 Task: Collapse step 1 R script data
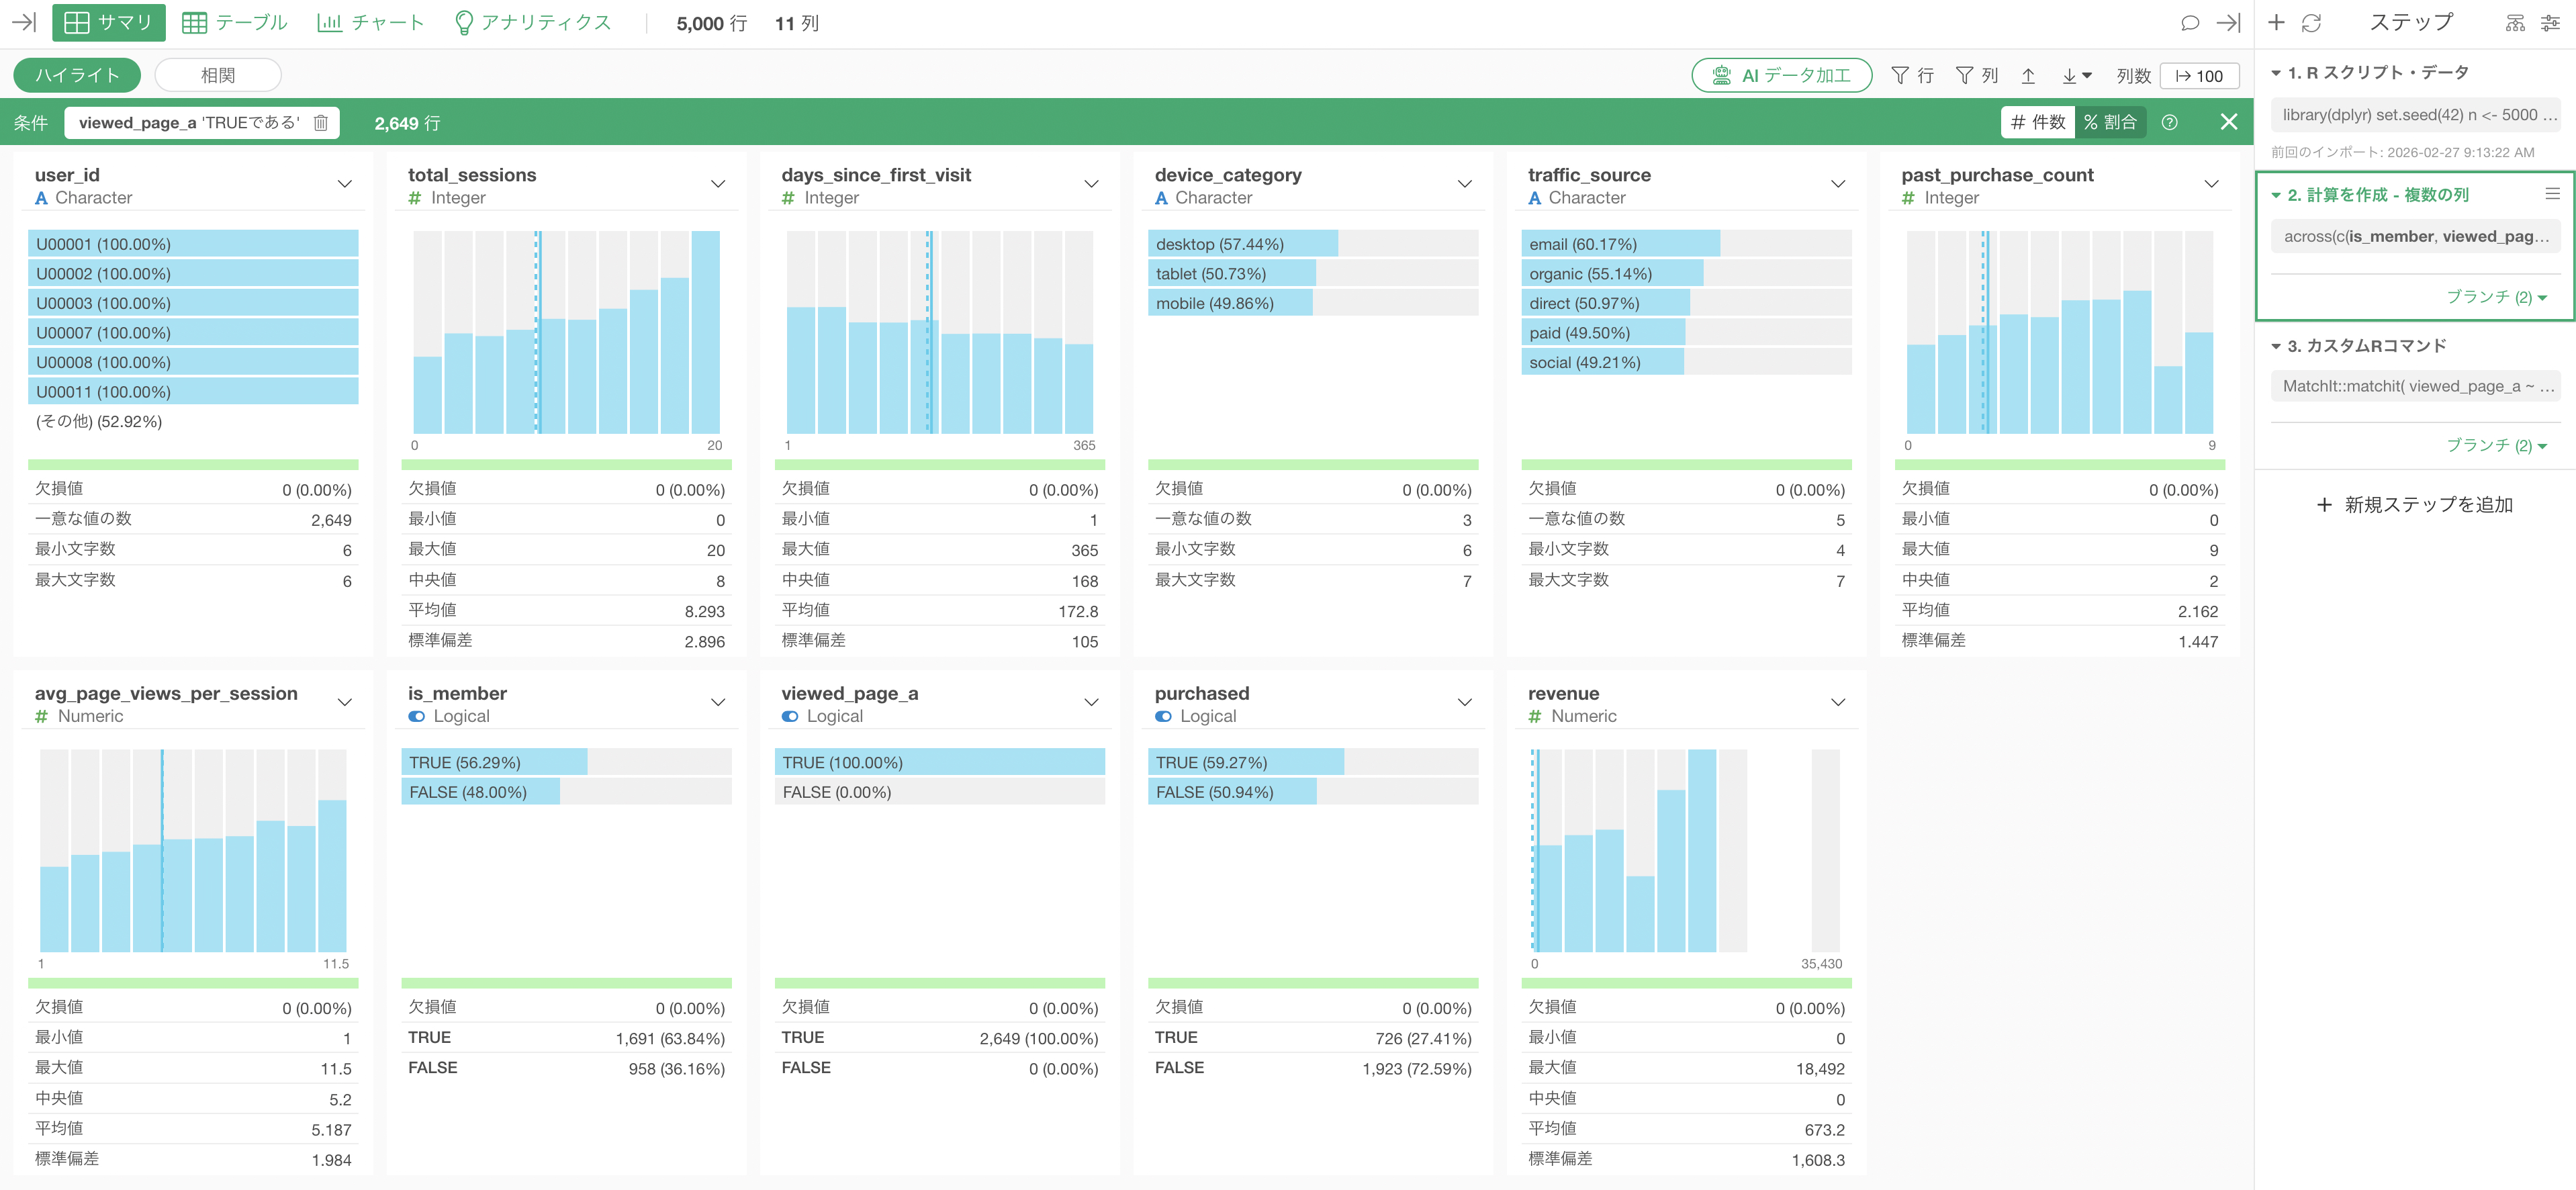pyautogui.click(x=2276, y=73)
